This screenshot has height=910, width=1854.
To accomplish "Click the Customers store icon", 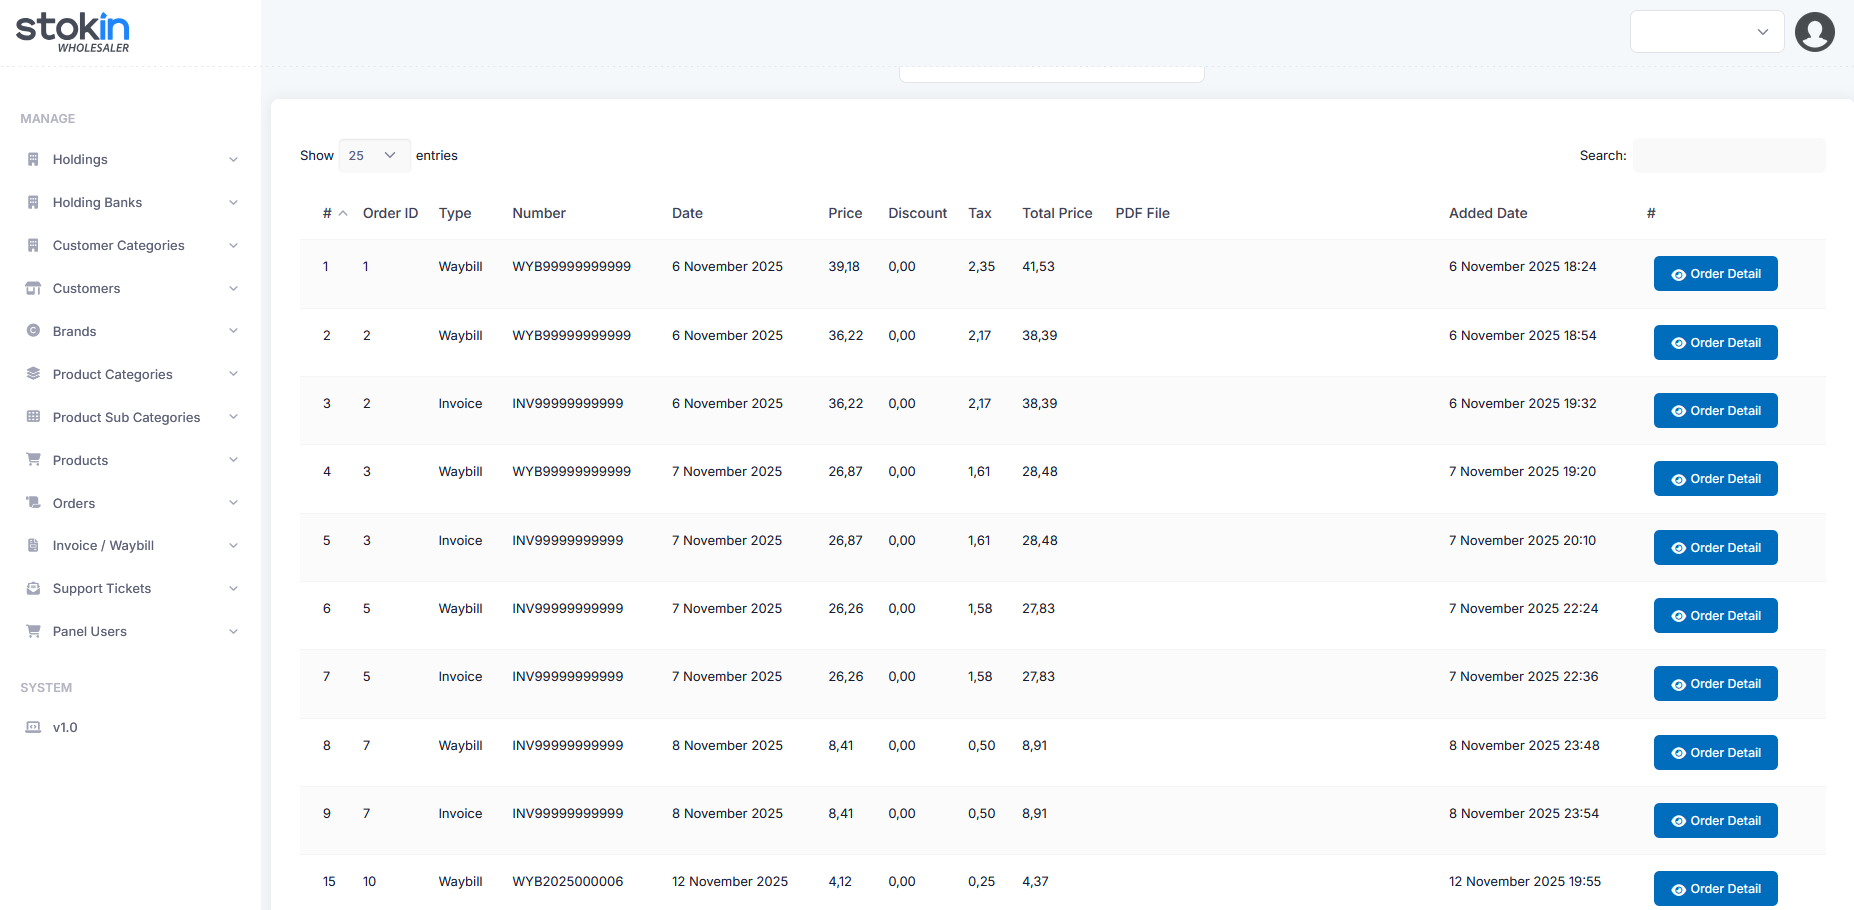I will pyautogui.click(x=33, y=288).
